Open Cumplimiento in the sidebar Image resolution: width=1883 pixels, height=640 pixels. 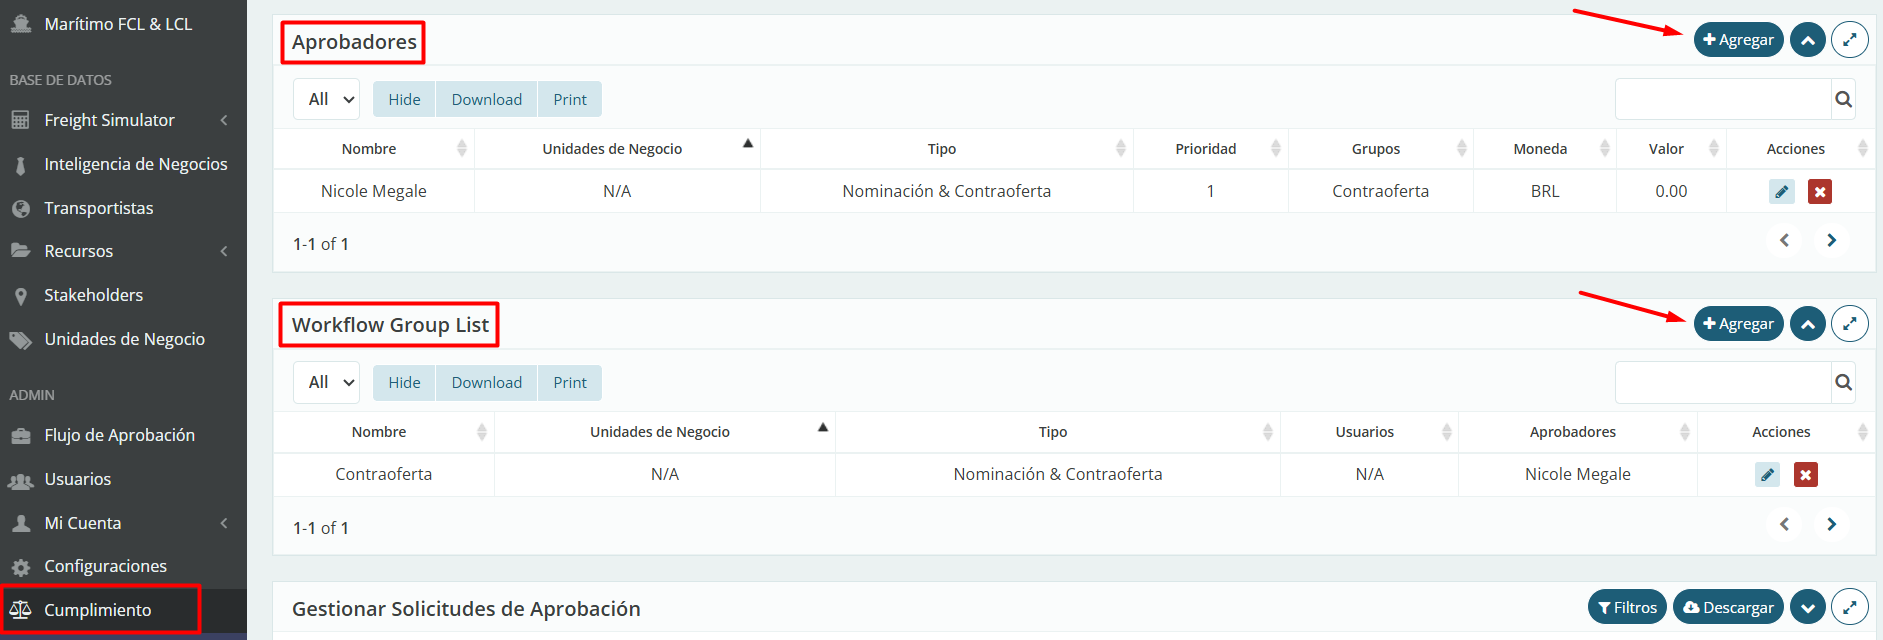click(x=98, y=610)
